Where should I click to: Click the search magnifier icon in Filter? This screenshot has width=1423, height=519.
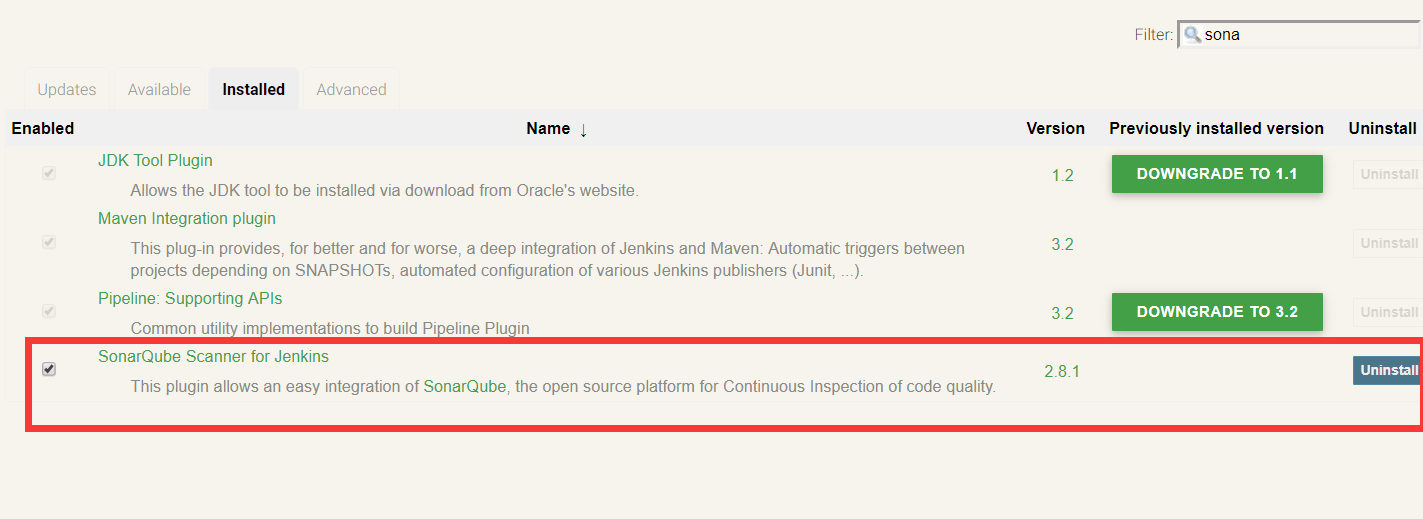[x=1192, y=35]
